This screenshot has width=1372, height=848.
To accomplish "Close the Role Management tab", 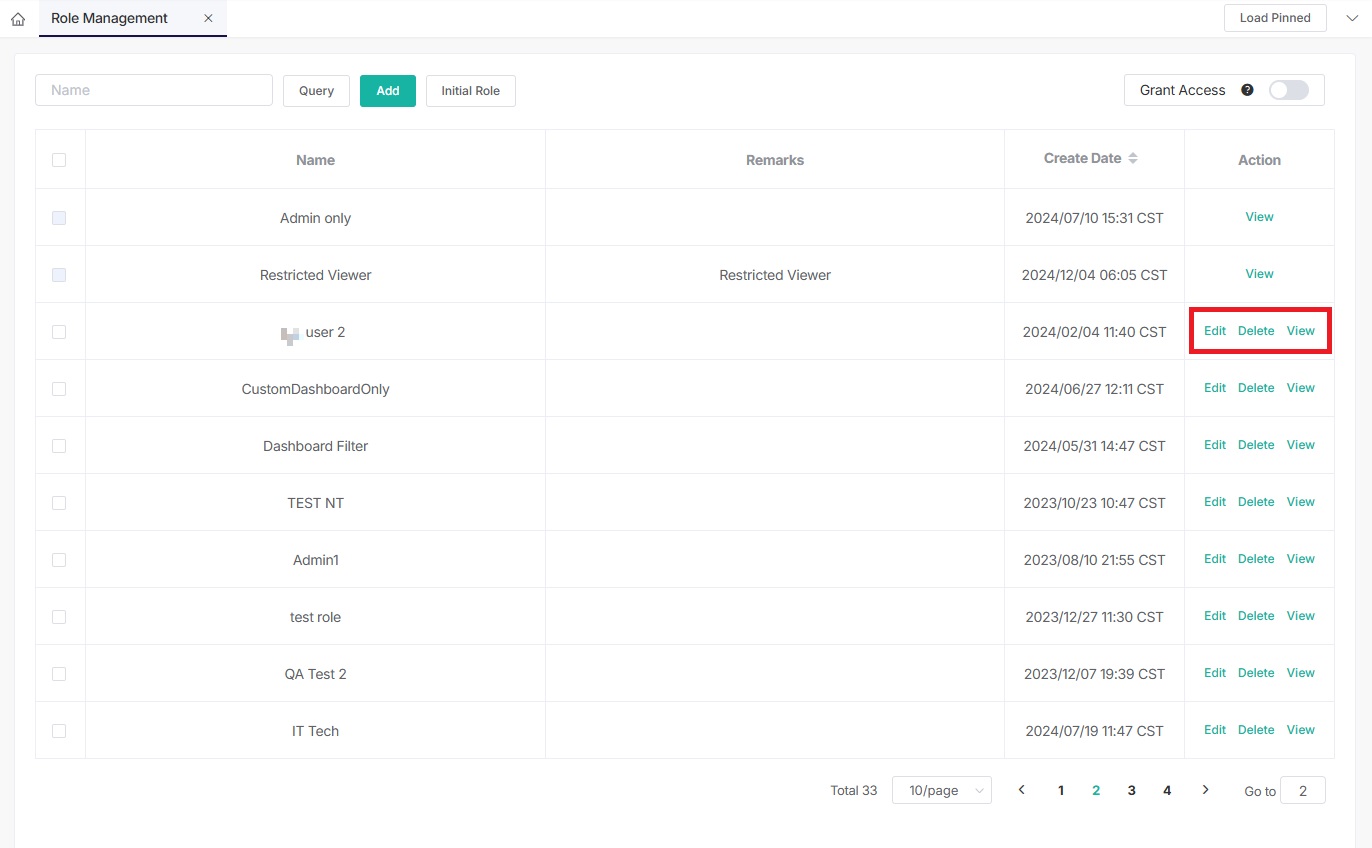I will [208, 18].
